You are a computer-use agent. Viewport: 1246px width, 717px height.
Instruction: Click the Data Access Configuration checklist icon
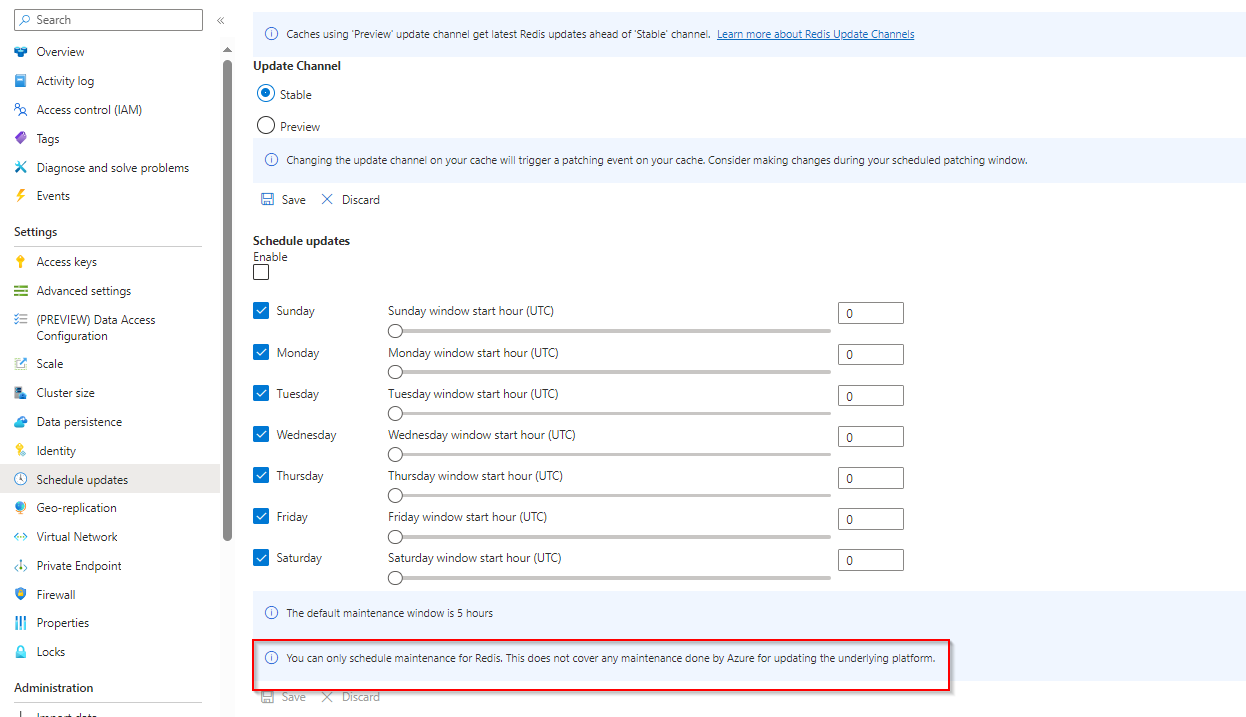coord(20,320)
